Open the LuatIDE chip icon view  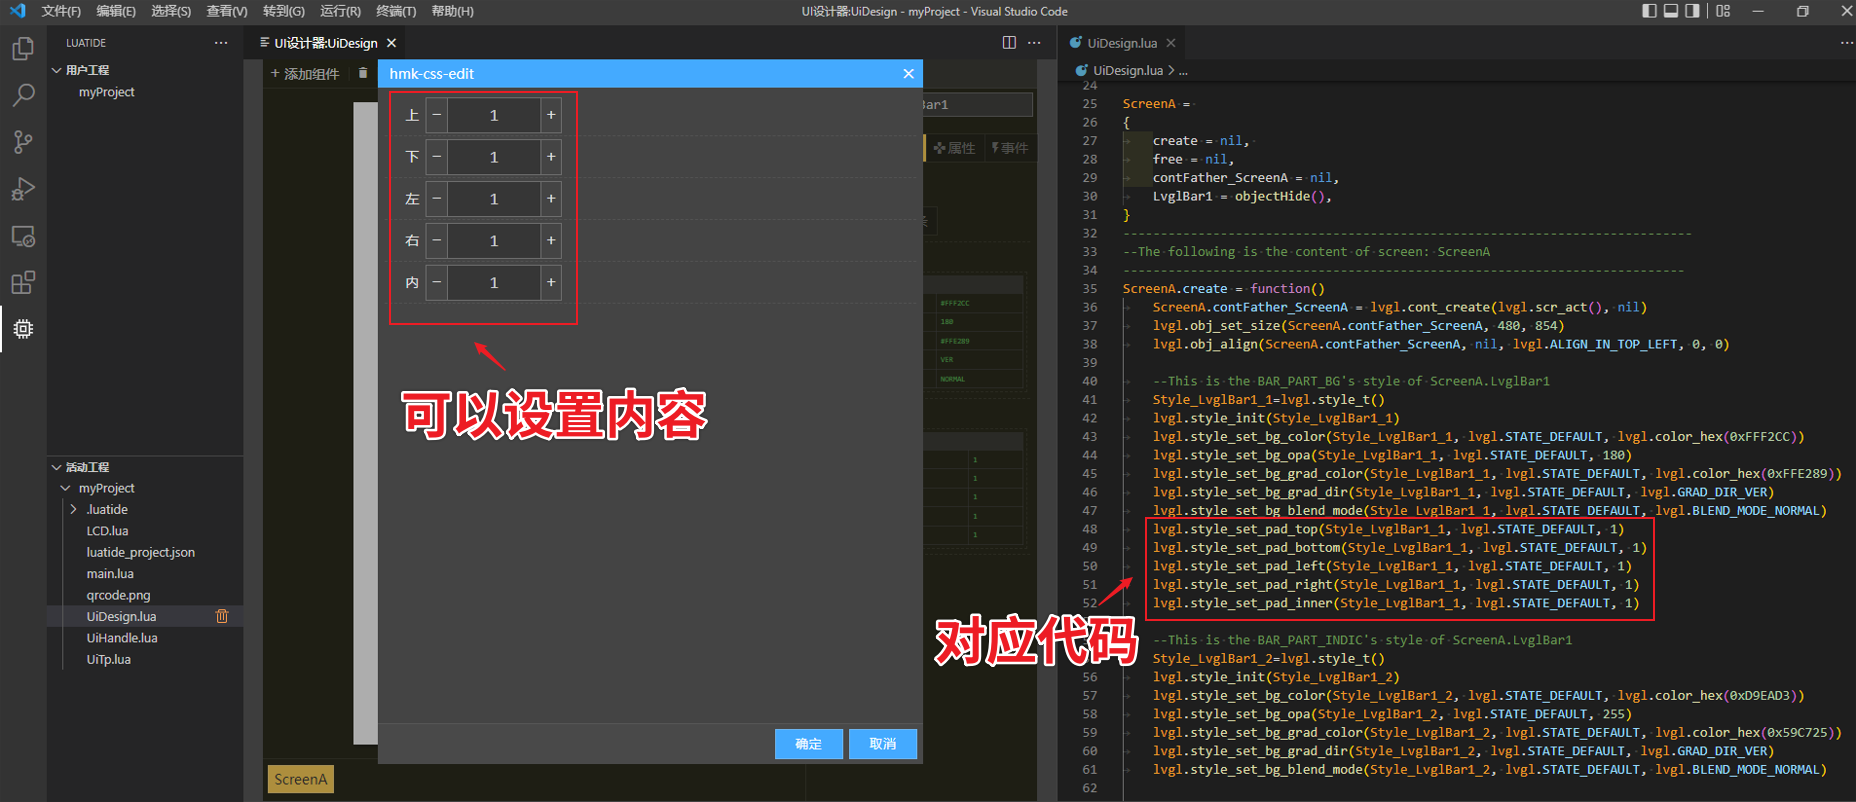23,329
